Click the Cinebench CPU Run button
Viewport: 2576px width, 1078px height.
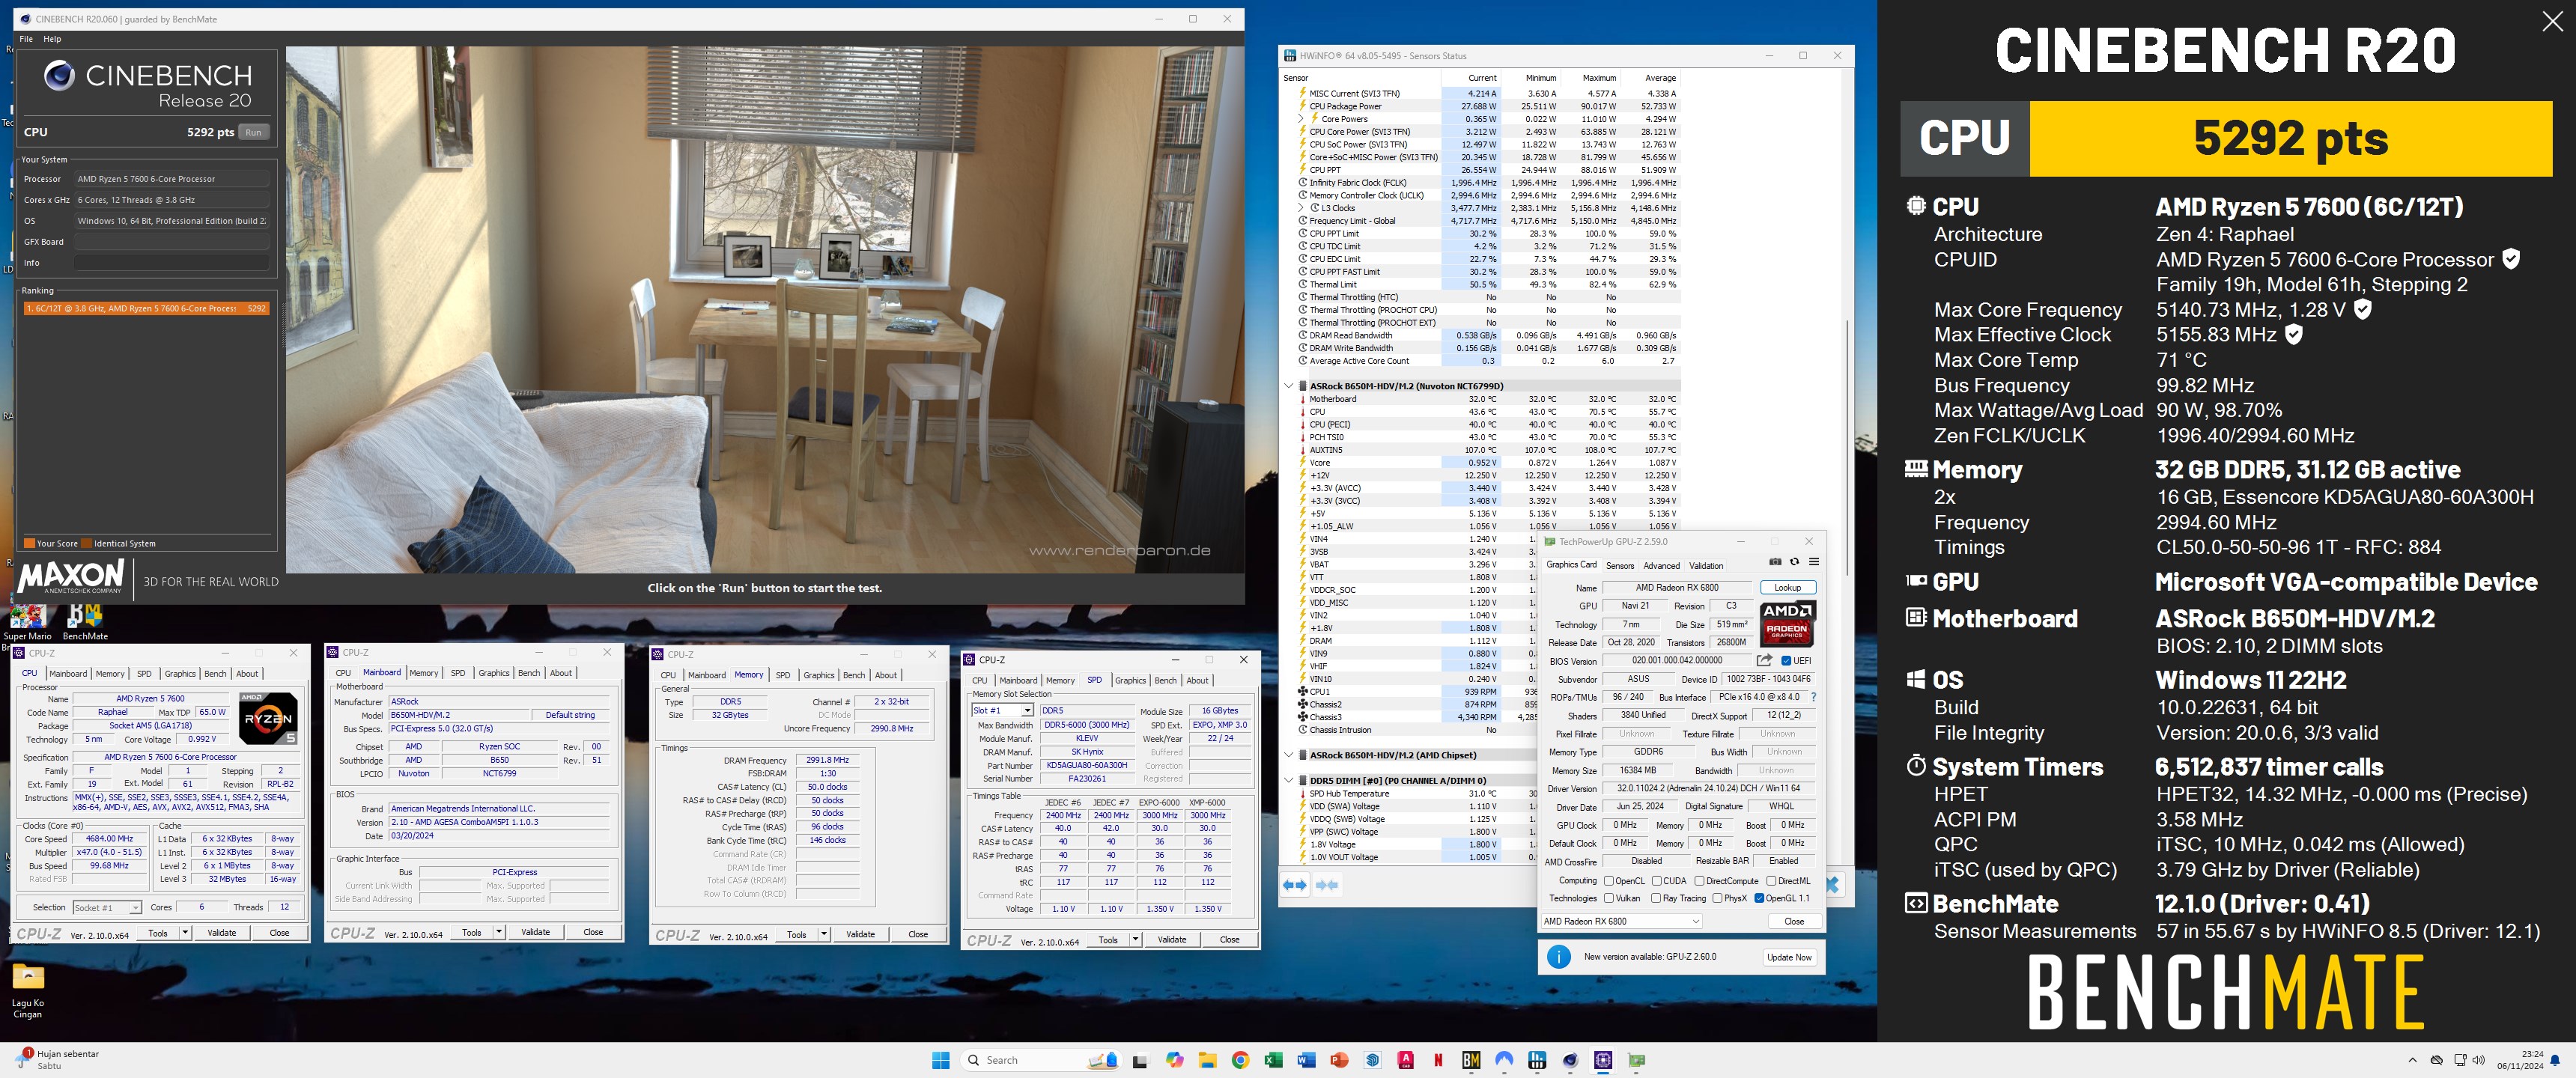[x=254, y=132]
